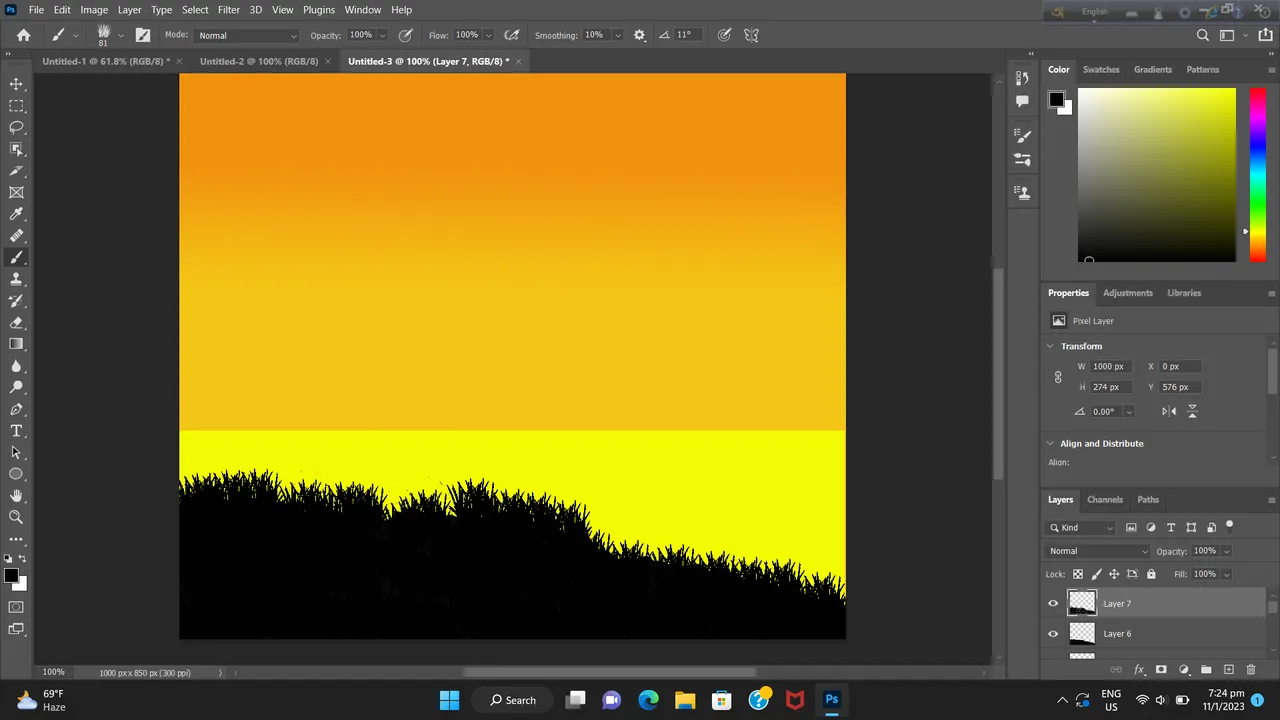Add a layer mask
This screenshot has height=720, width=1280.
point(1161,670)
